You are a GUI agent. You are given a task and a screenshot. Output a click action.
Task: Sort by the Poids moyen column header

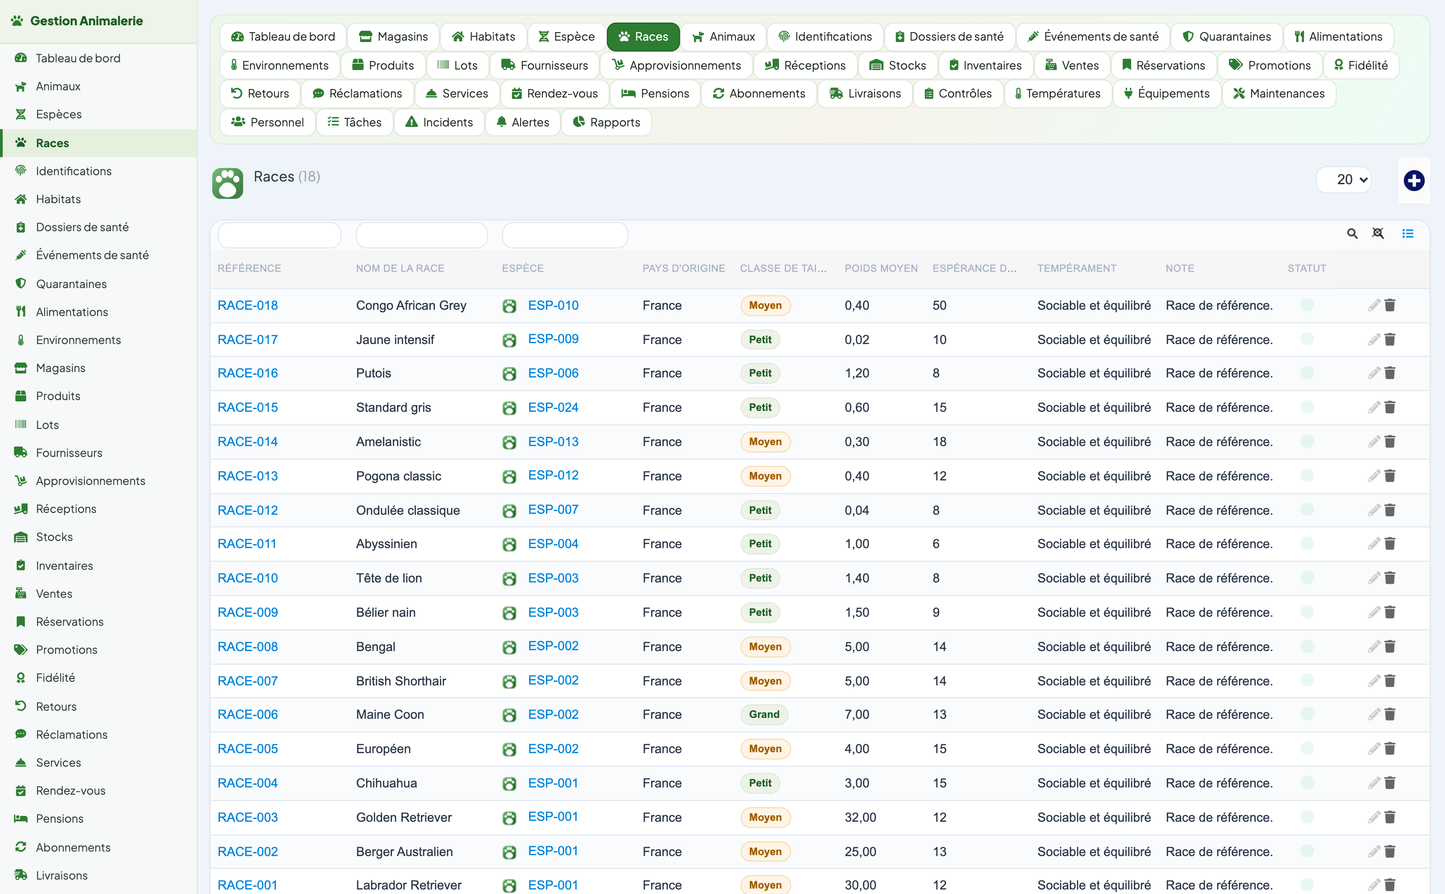coord(881,268)
